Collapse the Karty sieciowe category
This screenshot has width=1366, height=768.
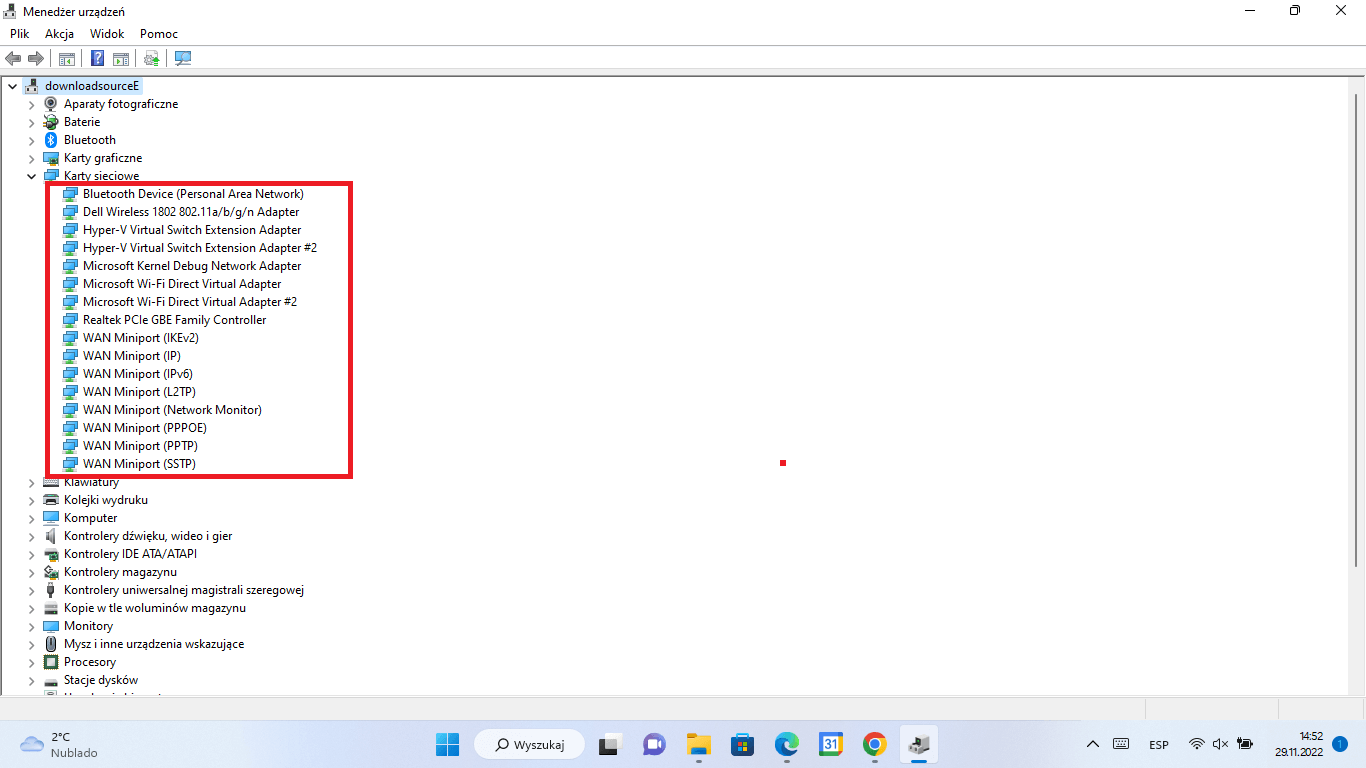pyautogui.click(x=31, y=176)
